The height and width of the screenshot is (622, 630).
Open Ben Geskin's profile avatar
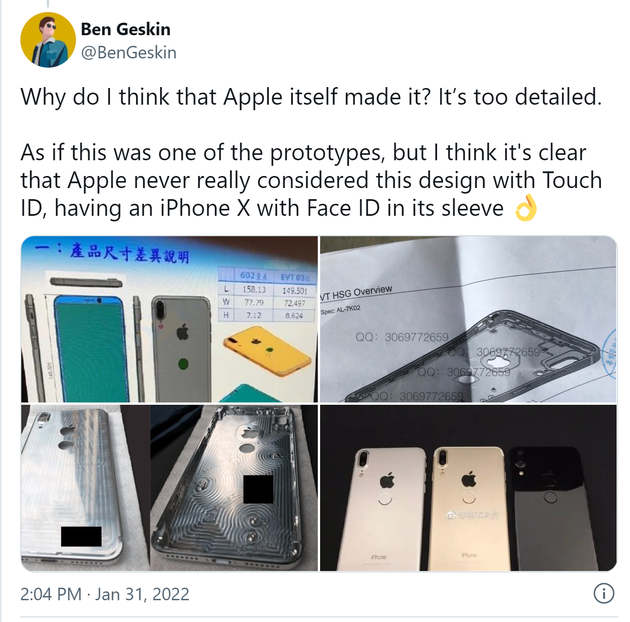pyautogui.click(x=48, y=40)
